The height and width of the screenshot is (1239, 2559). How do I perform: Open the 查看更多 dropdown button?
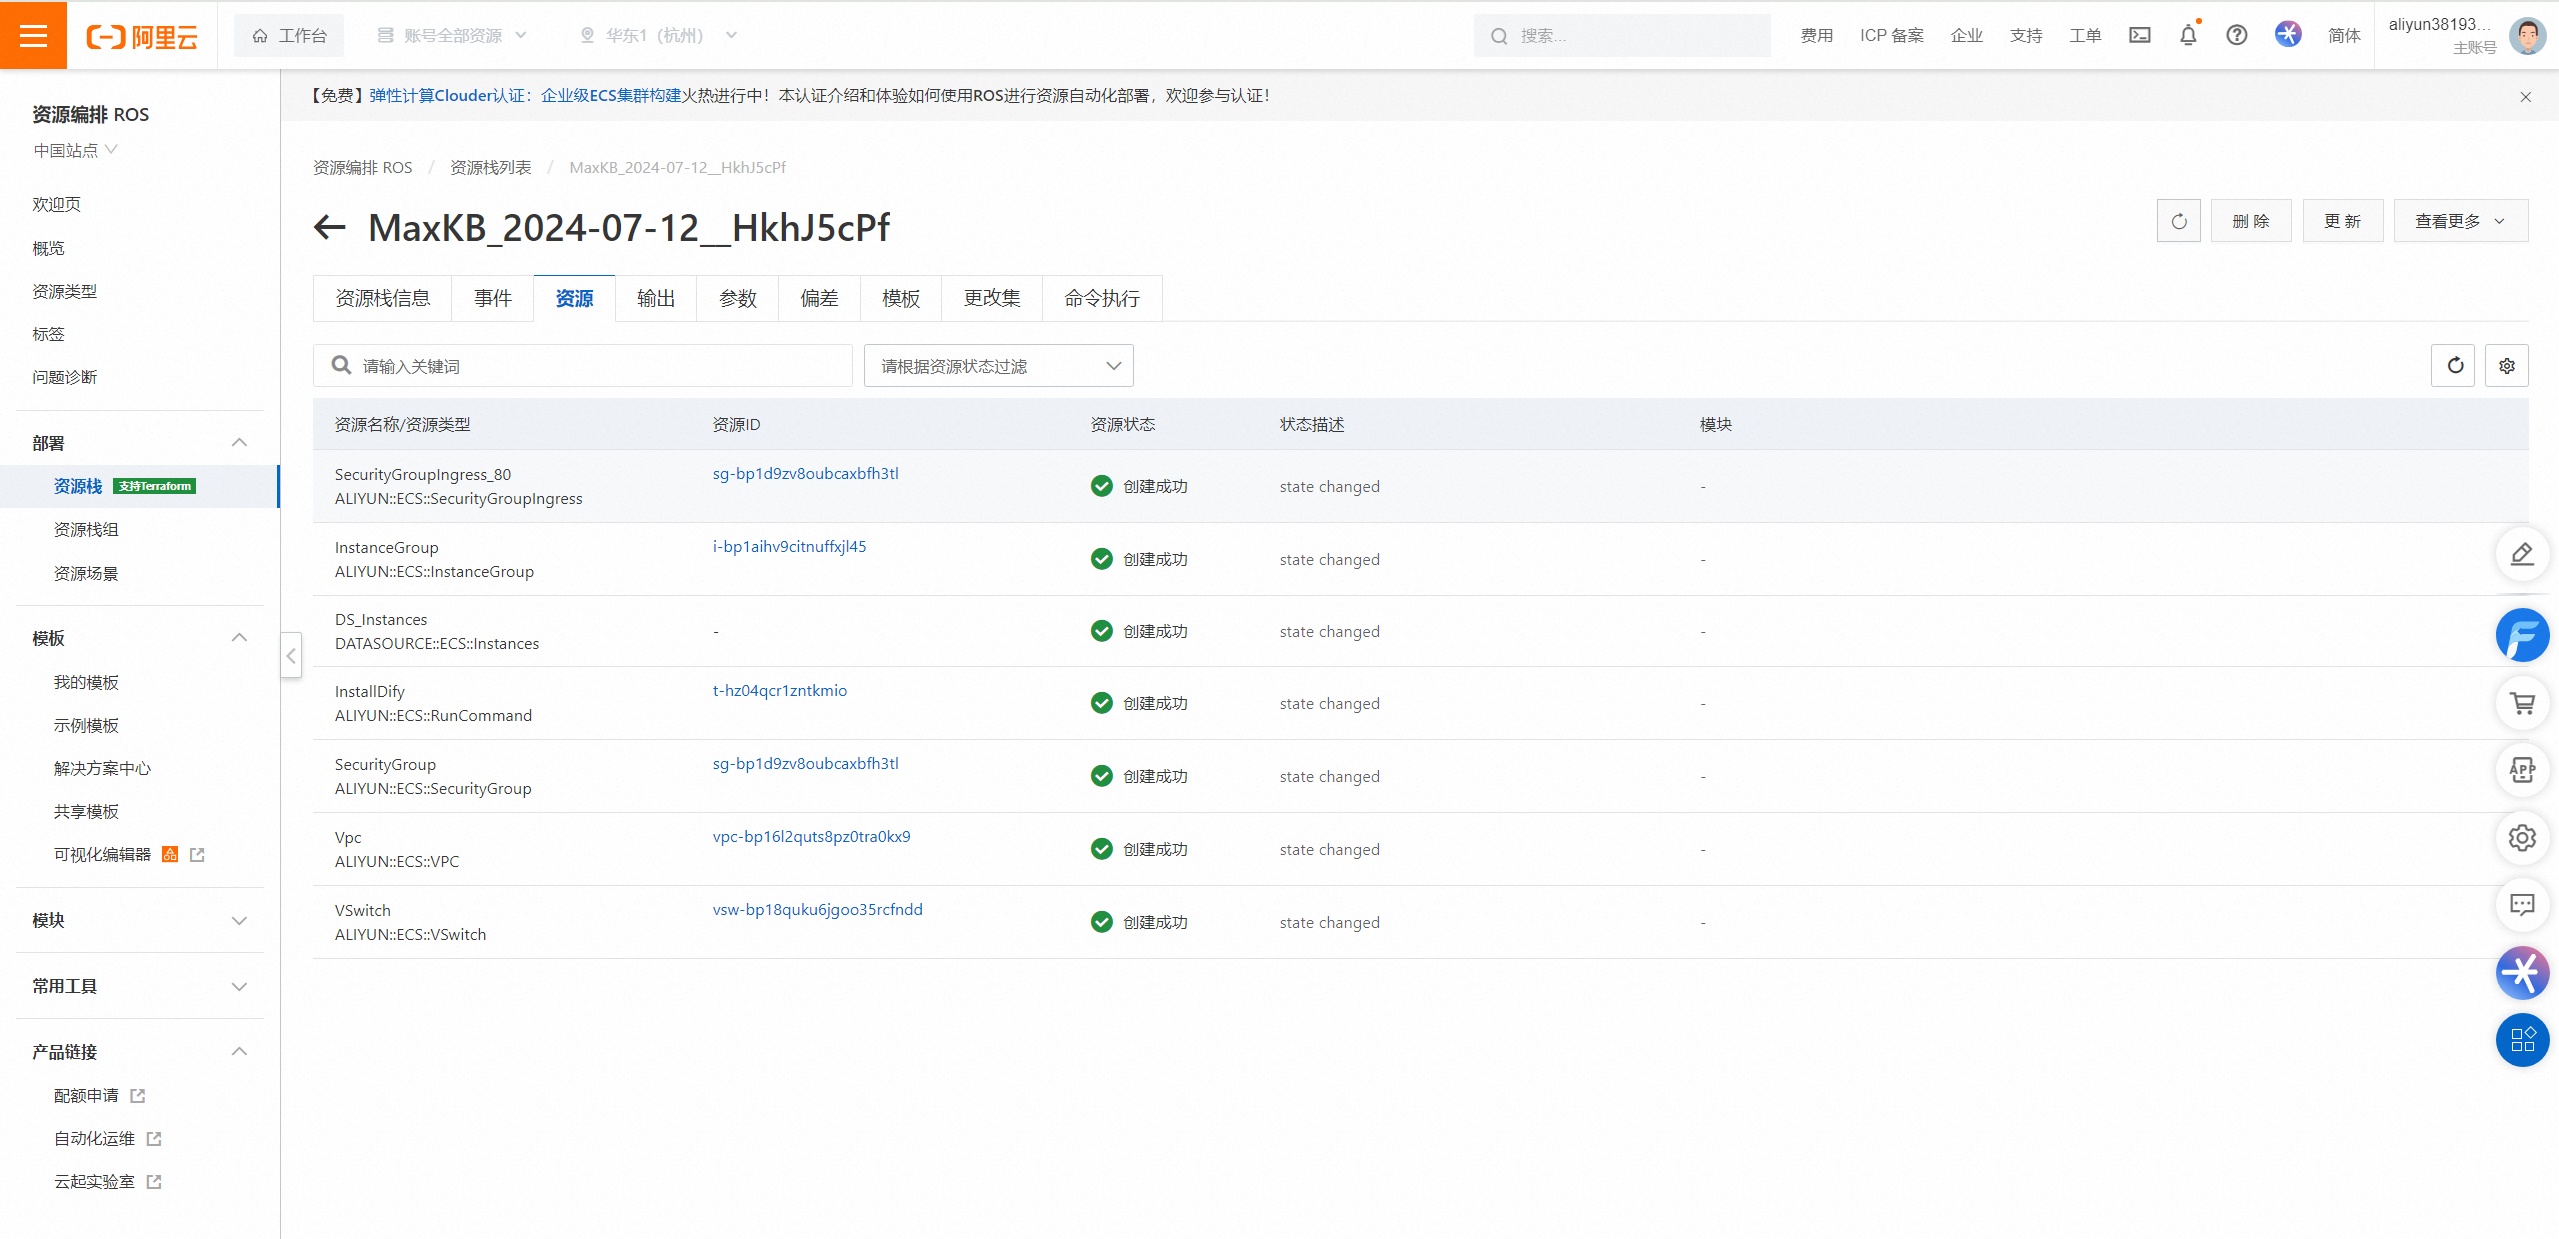(x=2460, y=221)
